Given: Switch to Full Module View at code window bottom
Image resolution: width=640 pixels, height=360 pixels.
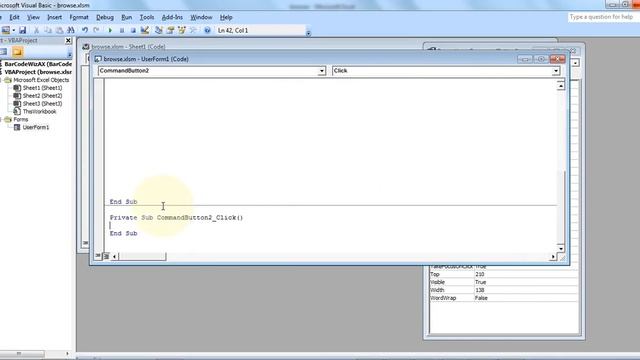Looking at the screenshot, I should 106,256.
